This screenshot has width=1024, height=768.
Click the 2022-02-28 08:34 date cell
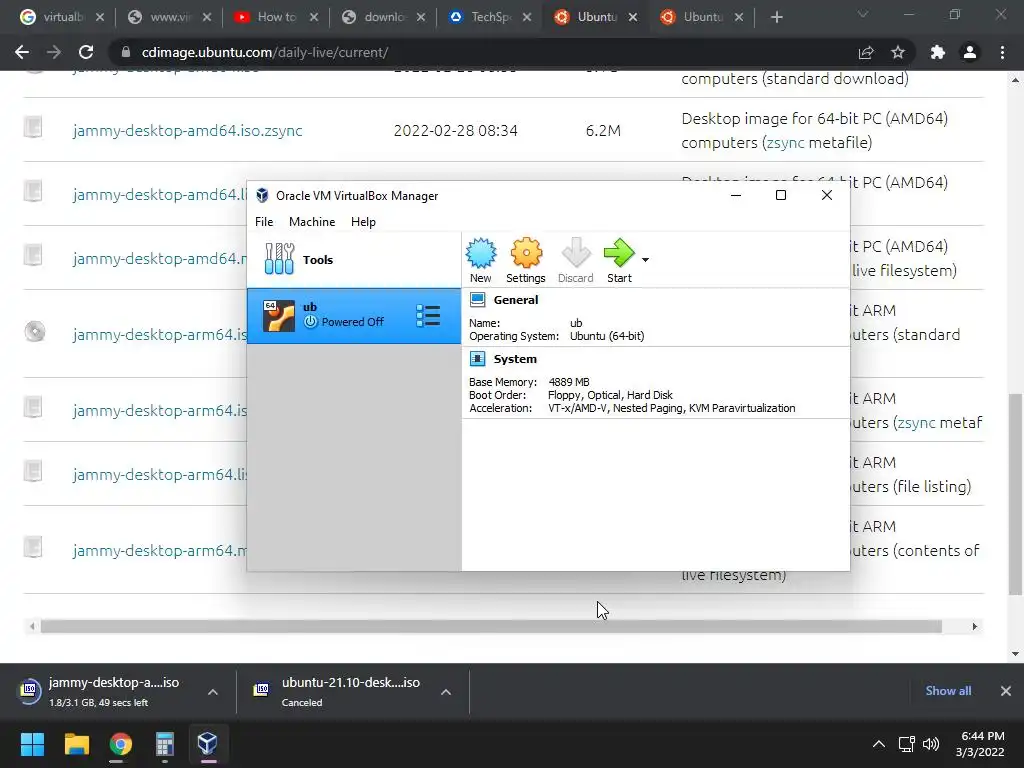coord(455,131)
